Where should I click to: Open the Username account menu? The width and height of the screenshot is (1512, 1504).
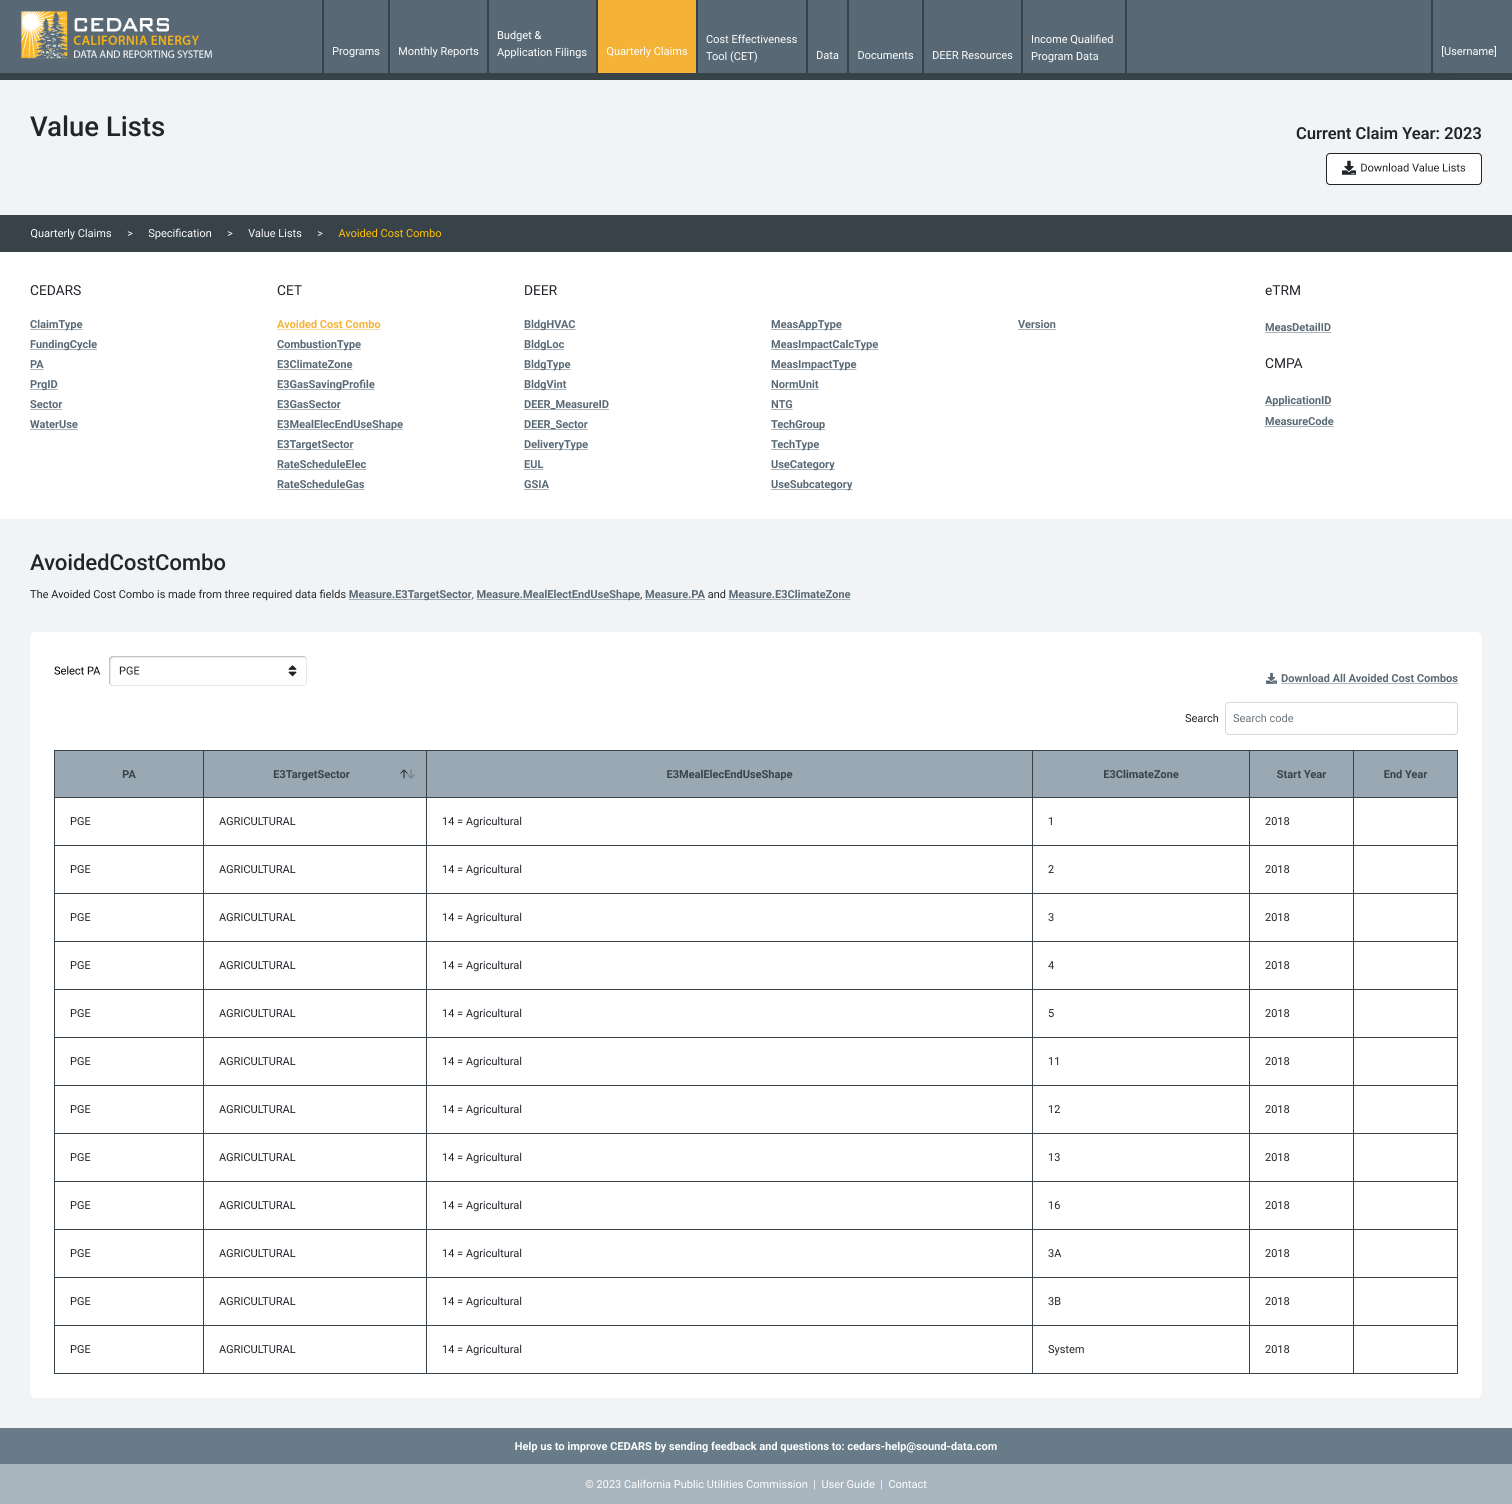[1468, 51]
